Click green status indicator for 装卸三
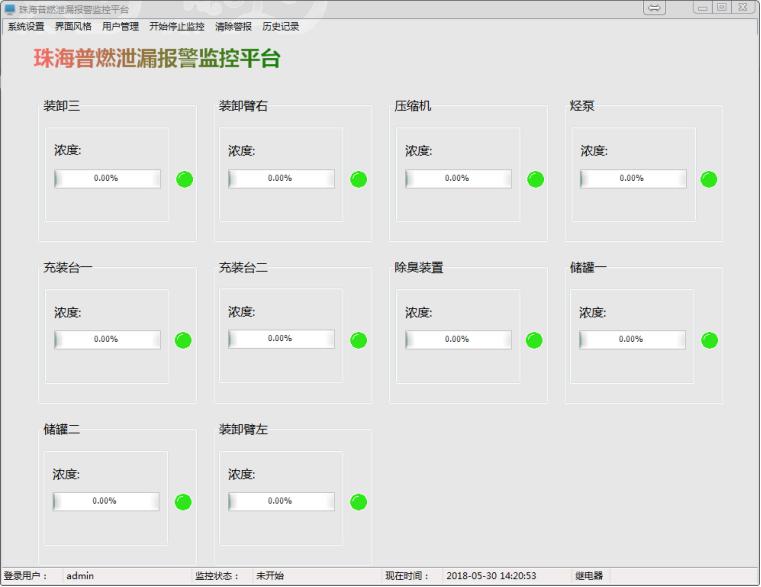 click(x=184, y=179)
